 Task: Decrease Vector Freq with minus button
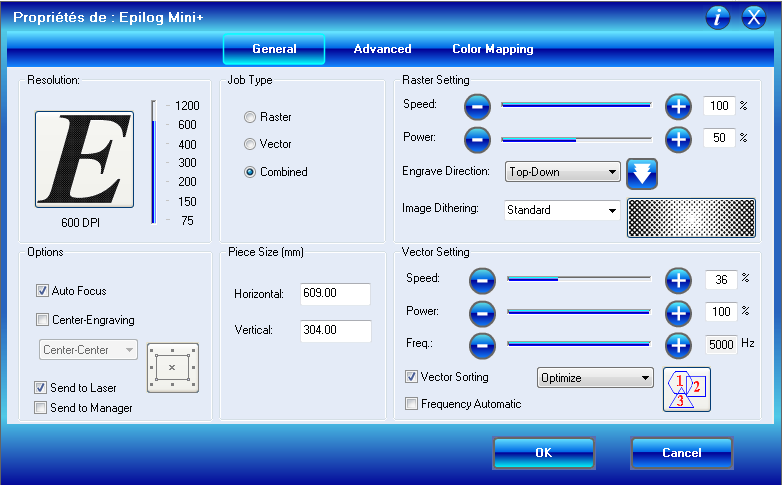point(482,345)
